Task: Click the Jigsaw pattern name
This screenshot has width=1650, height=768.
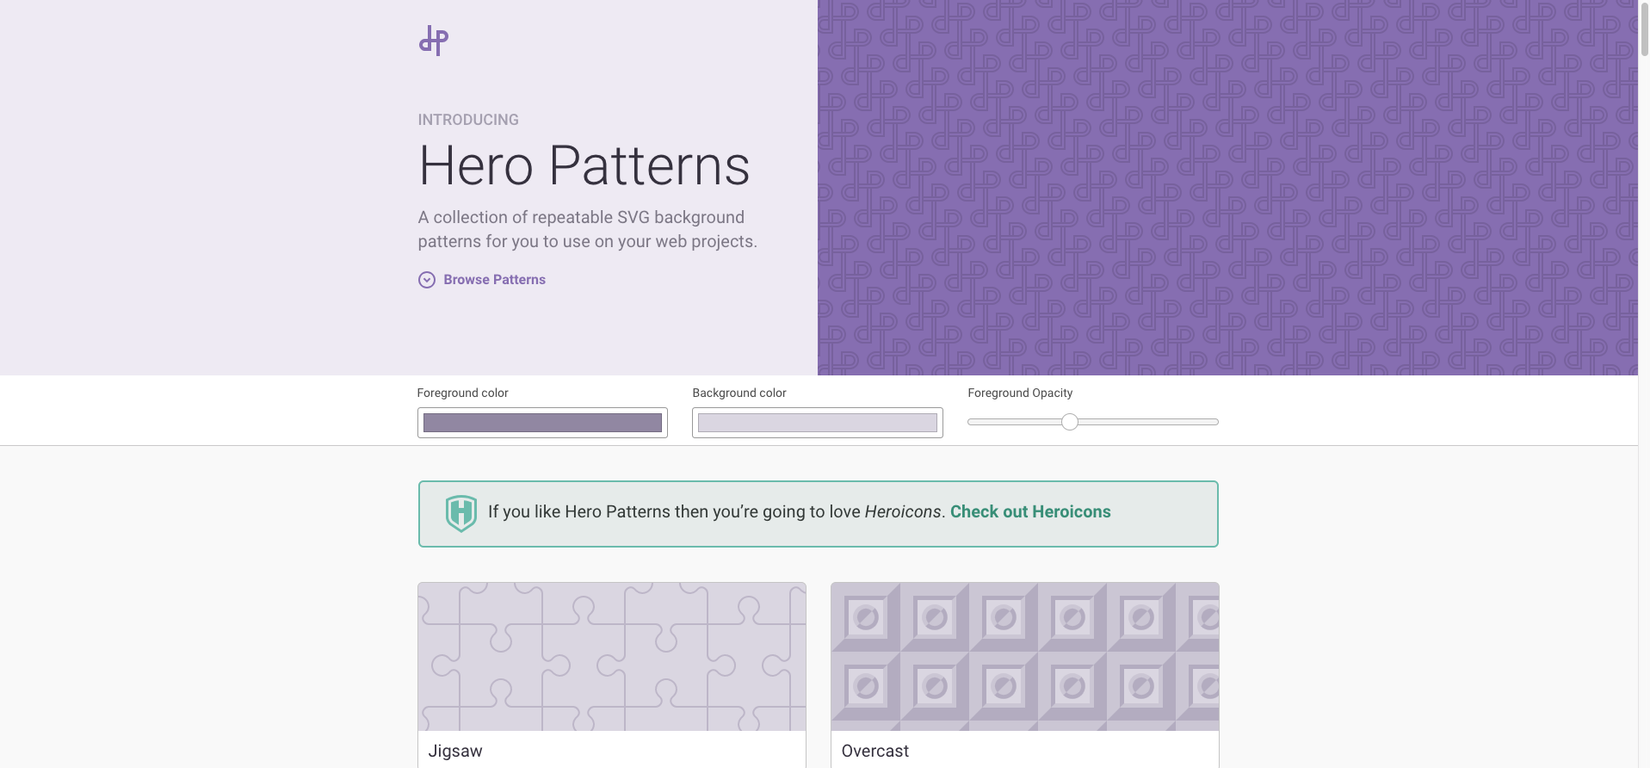Action: (456, 751)
